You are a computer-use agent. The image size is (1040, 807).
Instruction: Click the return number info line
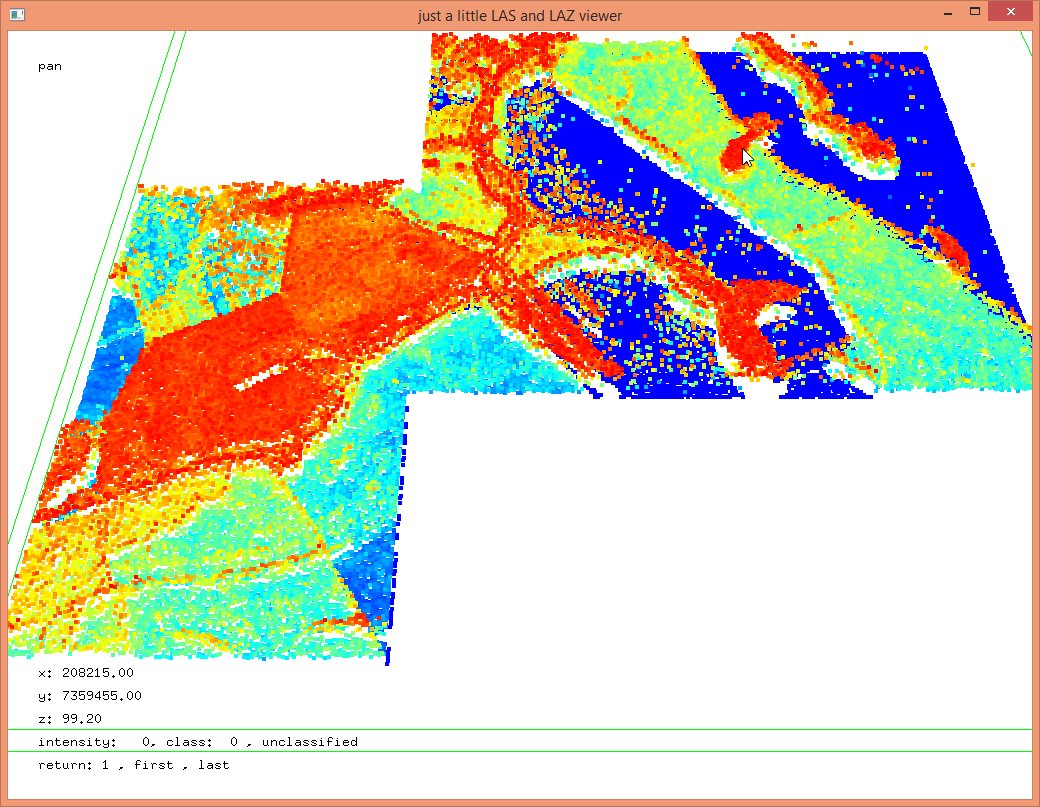coord(133,765)
